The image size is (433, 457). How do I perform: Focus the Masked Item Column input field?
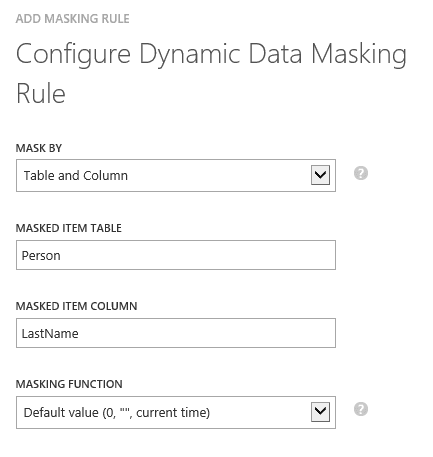click(176, 333)
